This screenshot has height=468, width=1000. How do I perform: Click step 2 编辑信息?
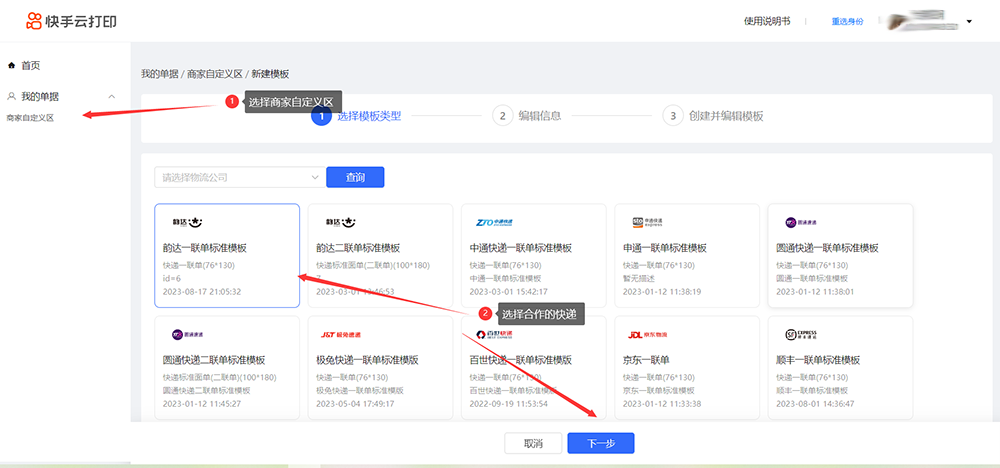point(527,116)
